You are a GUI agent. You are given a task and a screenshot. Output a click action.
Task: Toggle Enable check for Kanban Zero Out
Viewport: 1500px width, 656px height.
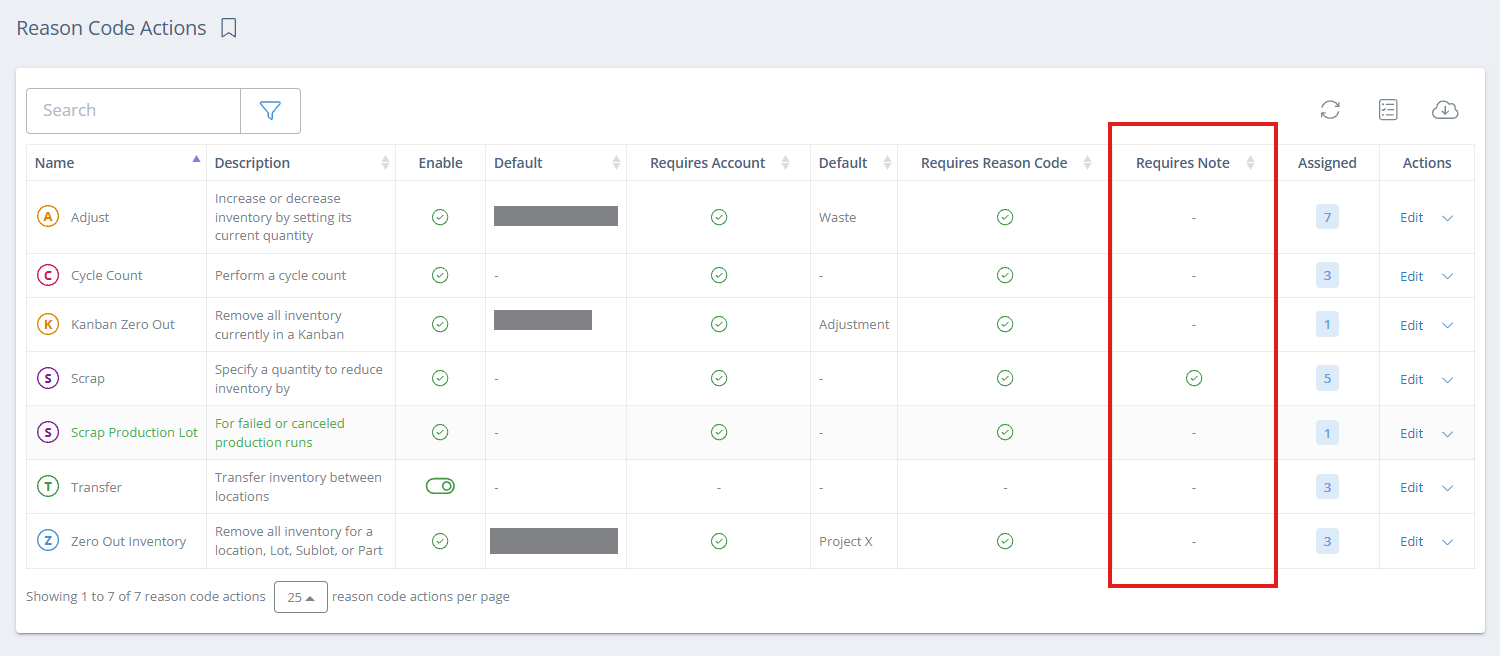pos(440,324)
